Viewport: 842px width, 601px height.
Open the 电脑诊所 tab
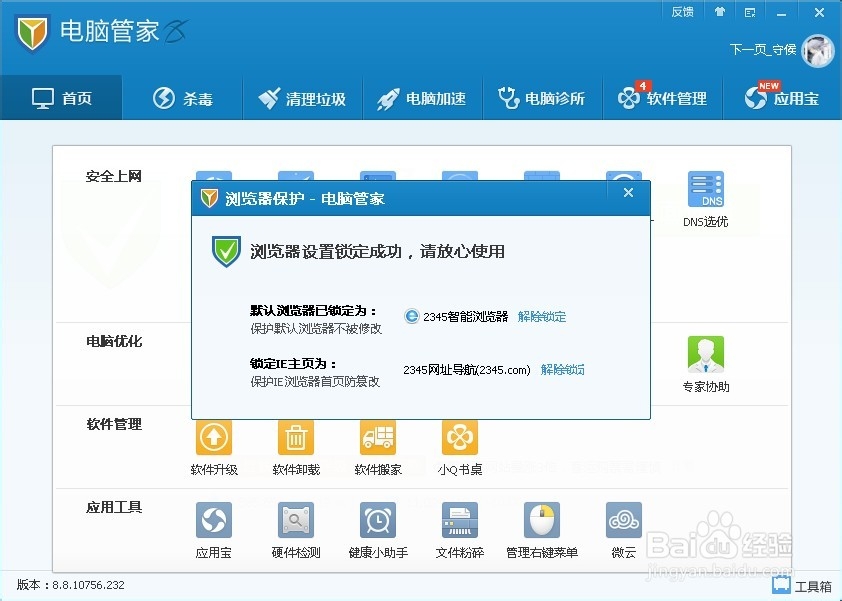point(542,98)
